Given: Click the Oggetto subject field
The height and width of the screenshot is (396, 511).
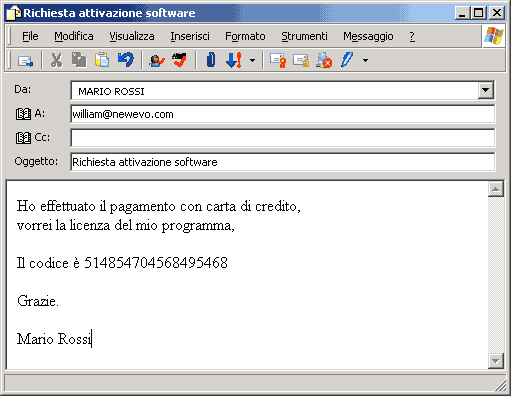Looking at the screenshot, I should 283,162.
